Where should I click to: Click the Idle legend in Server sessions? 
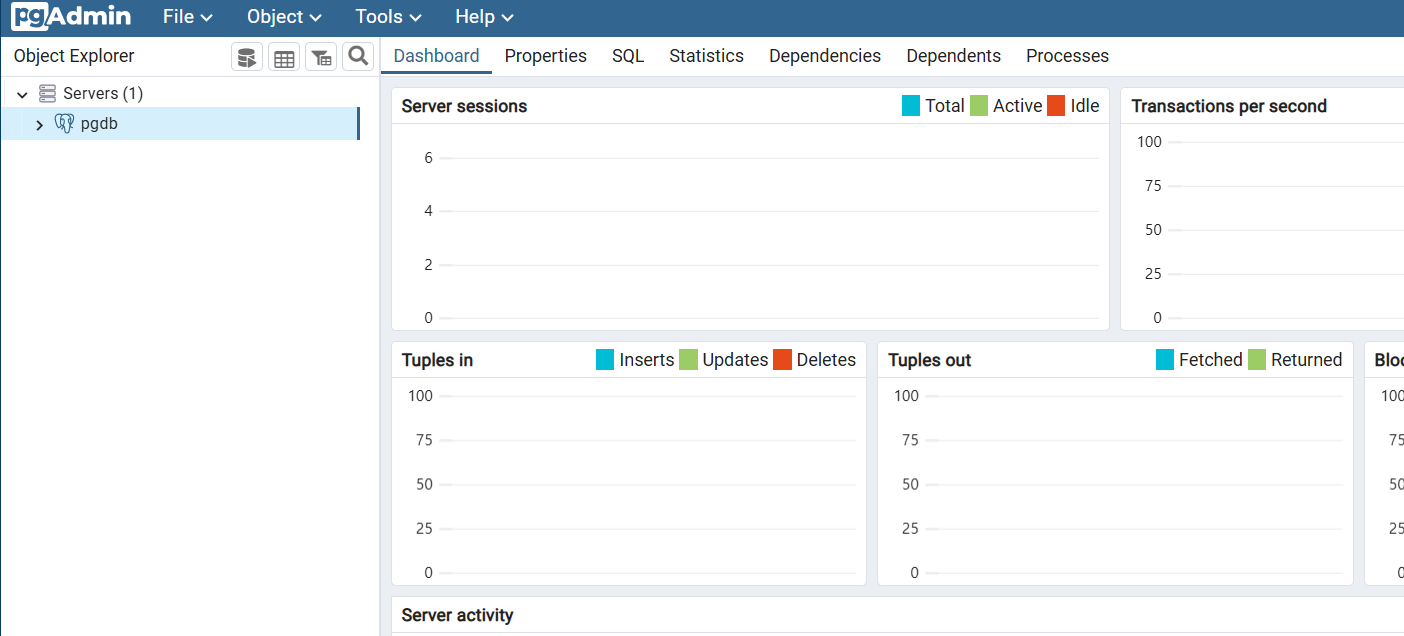[x=1084, y=106]
